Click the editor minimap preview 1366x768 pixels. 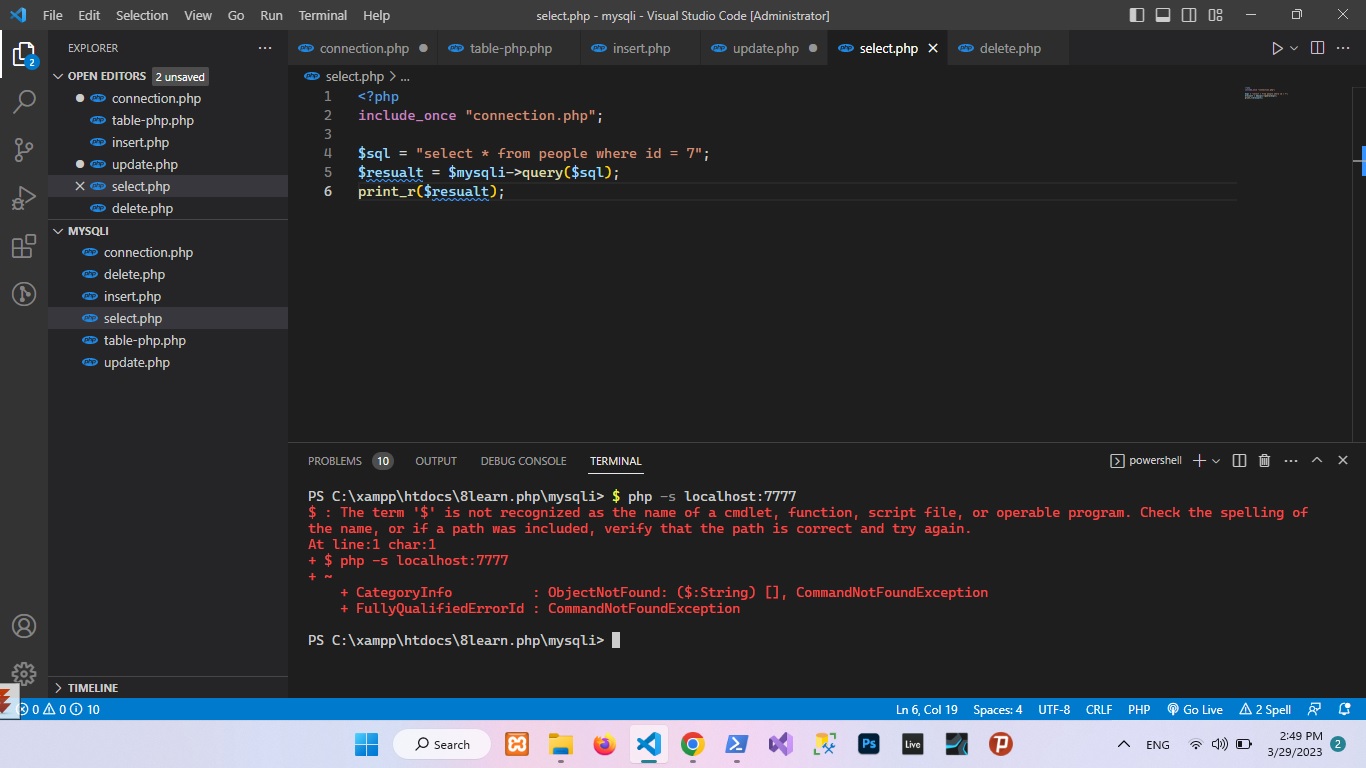click(1266, 93)
